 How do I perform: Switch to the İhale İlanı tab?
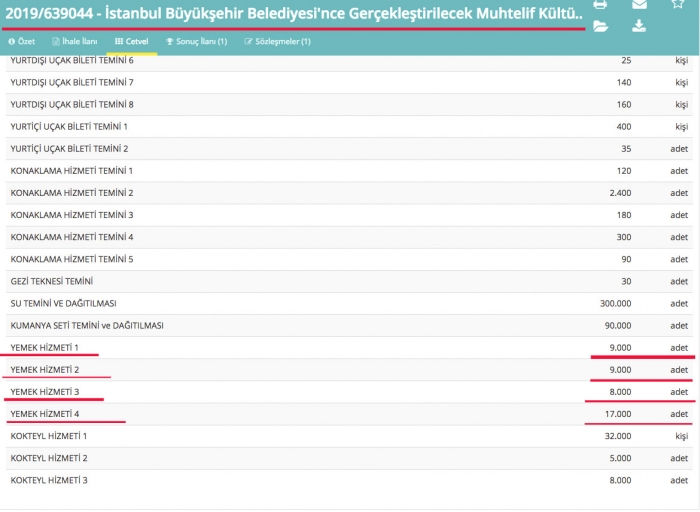[x=76, y=42]
